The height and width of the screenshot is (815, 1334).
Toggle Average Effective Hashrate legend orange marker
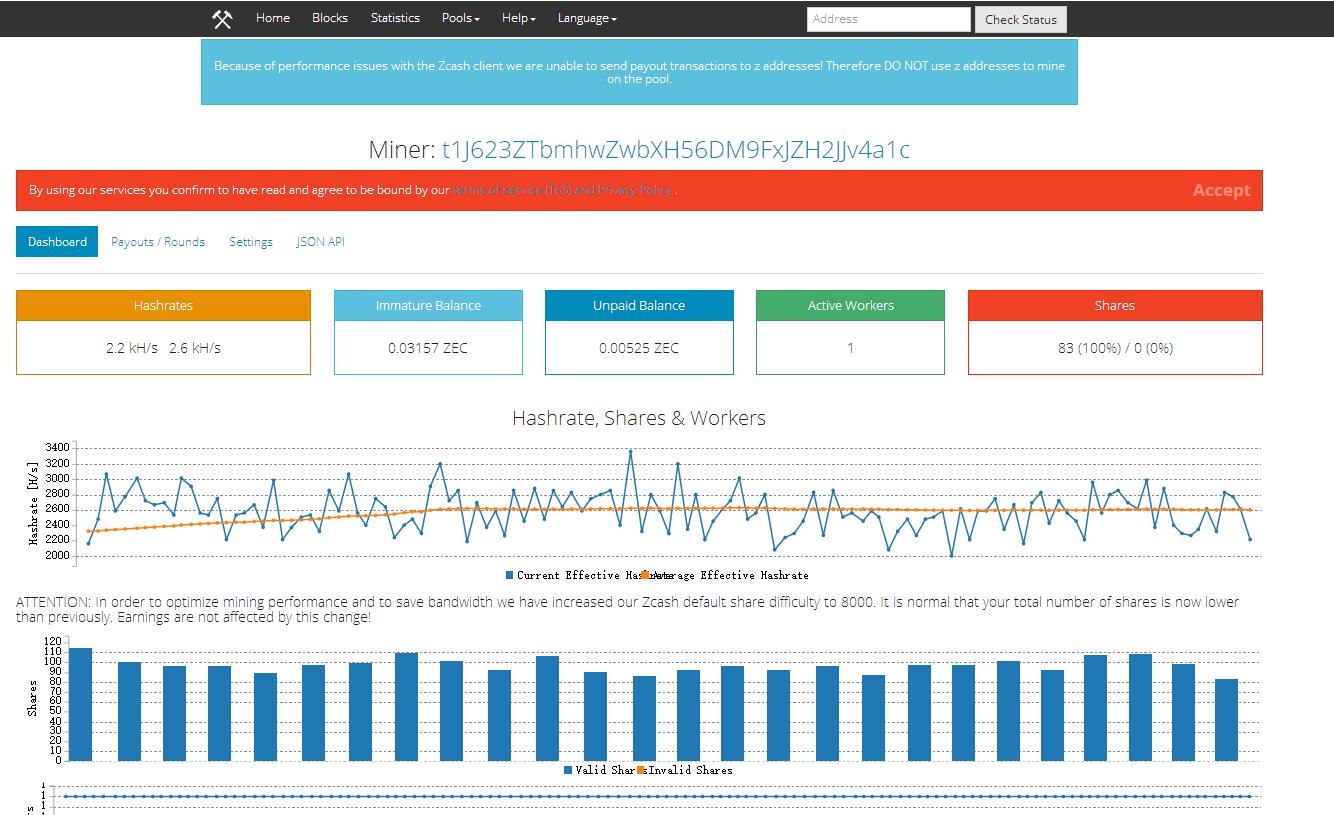click(645, 575)
